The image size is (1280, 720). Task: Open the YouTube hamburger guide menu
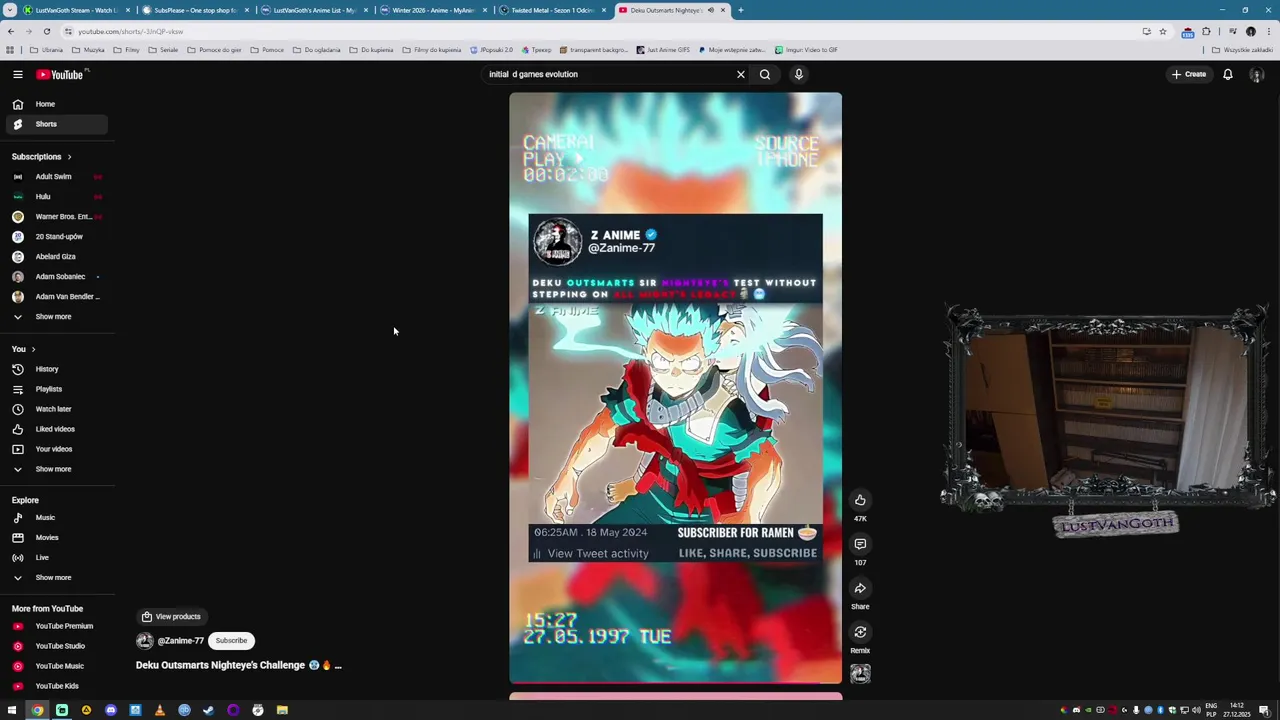pos(17,74)
